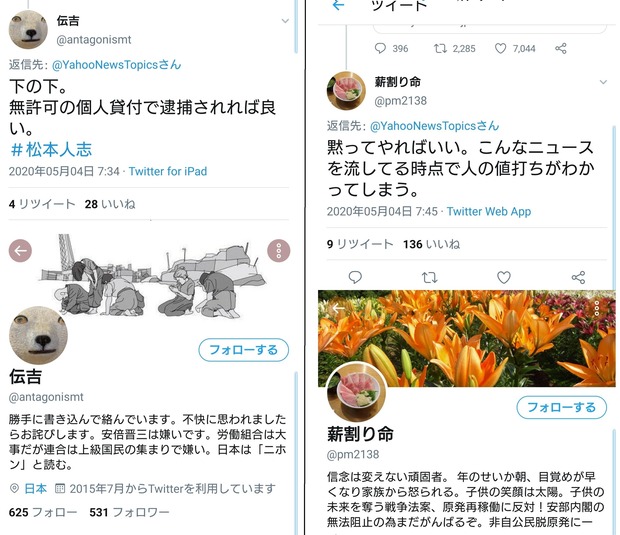Open 伝吉's polar bear avatar on tweet
Screen dimensions: 620x535
click(28, 30)
